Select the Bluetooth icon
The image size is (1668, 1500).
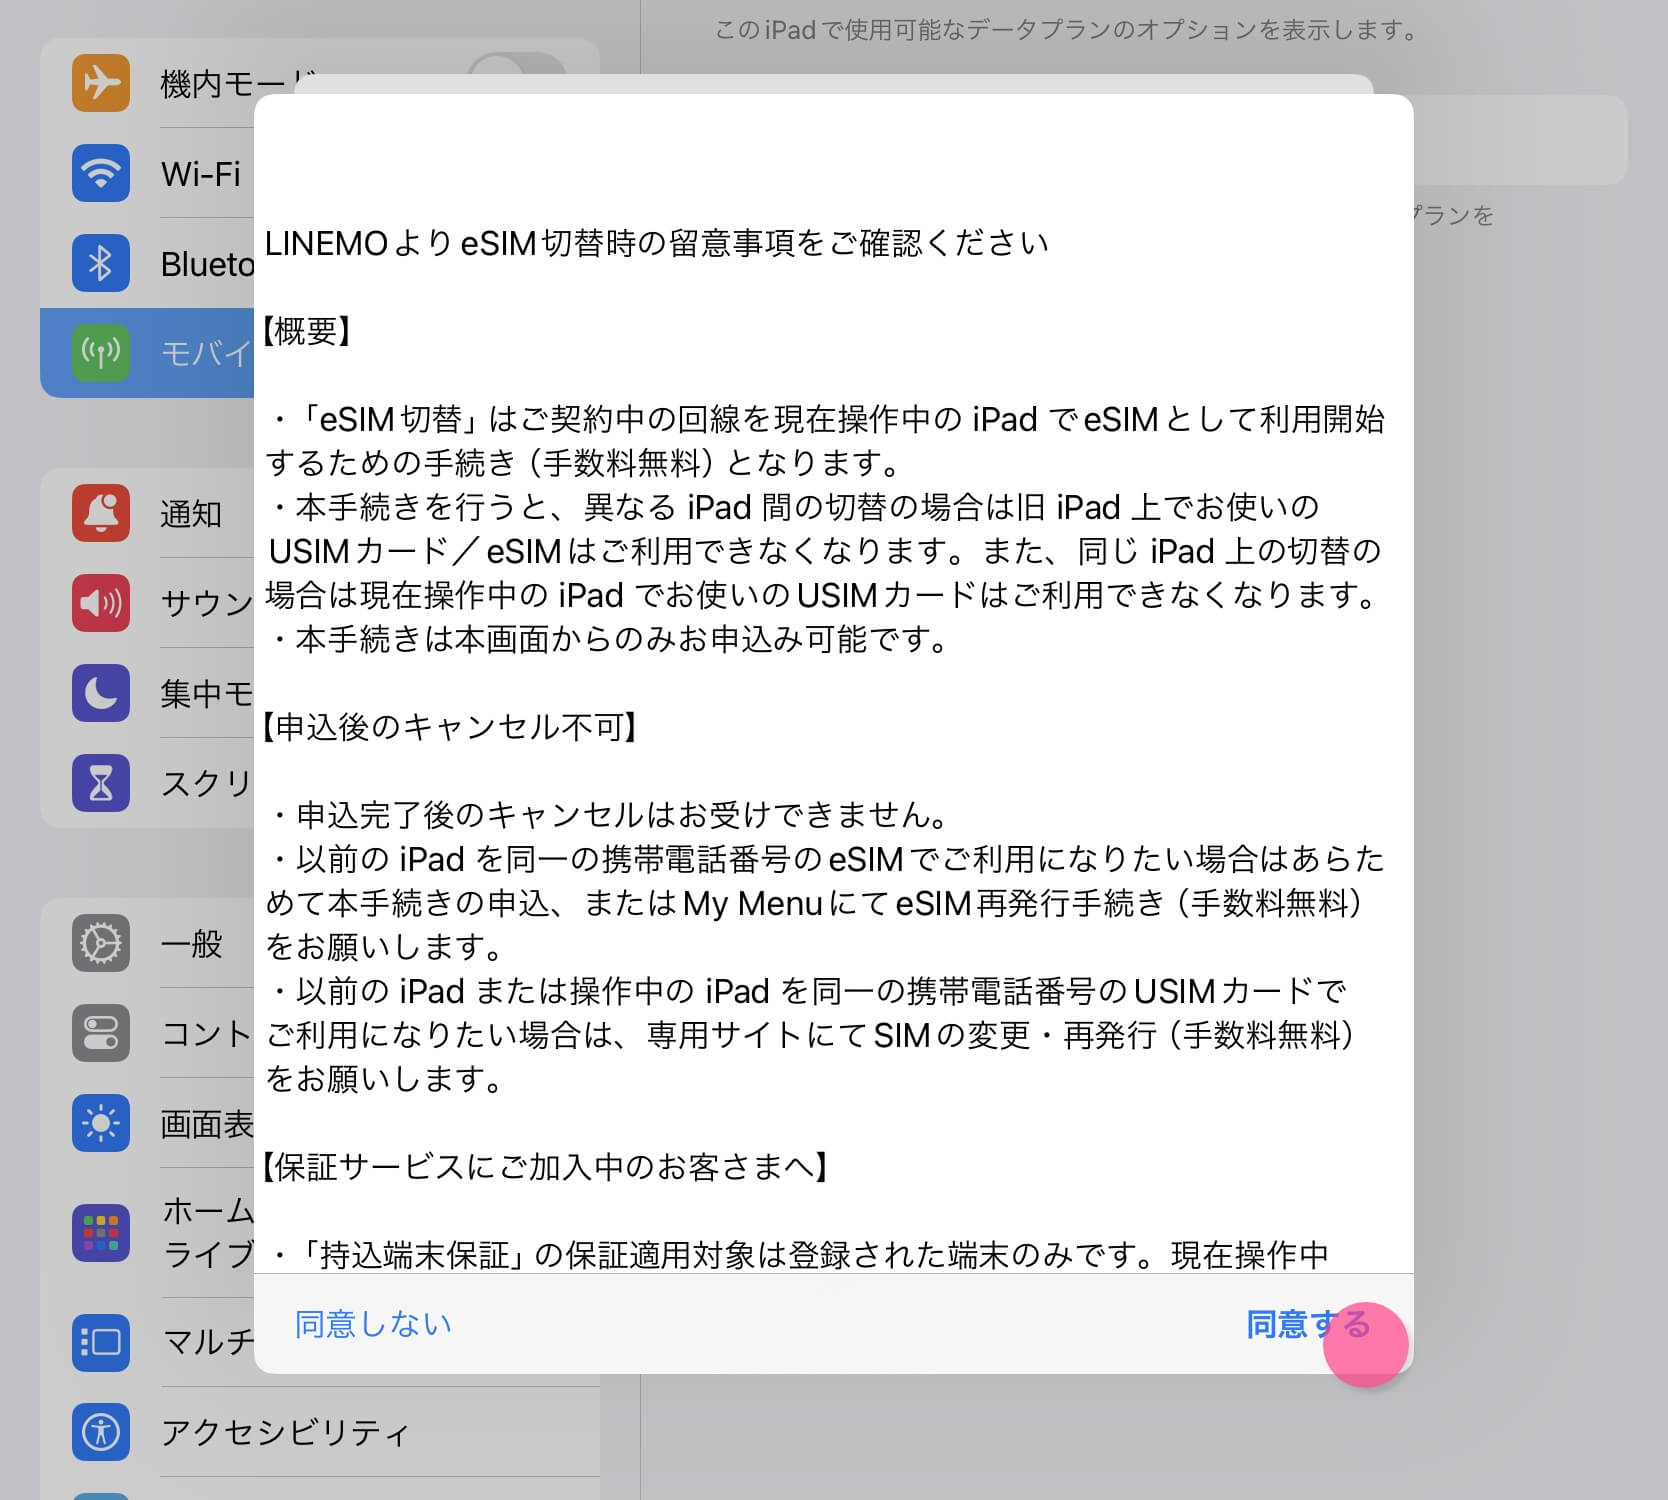click(x=101, y=263)
